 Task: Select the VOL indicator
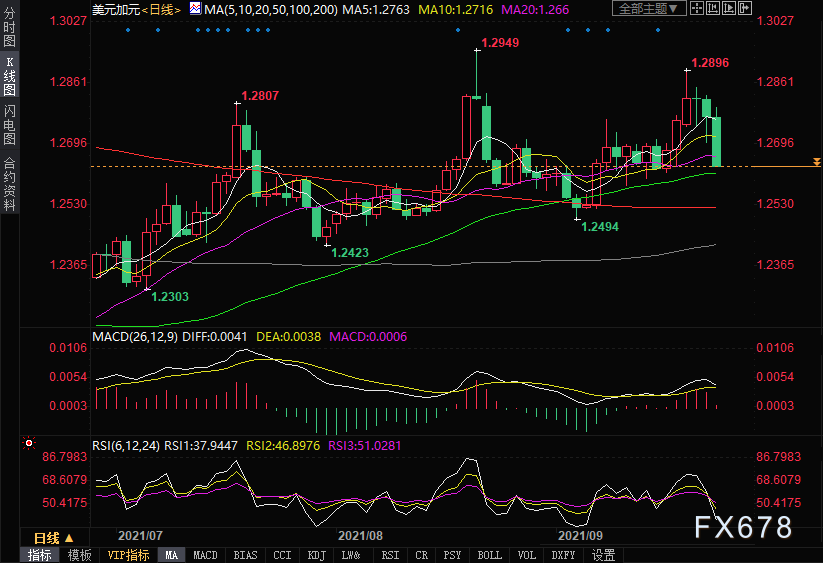pyautogui.click(x=526, y=555)
